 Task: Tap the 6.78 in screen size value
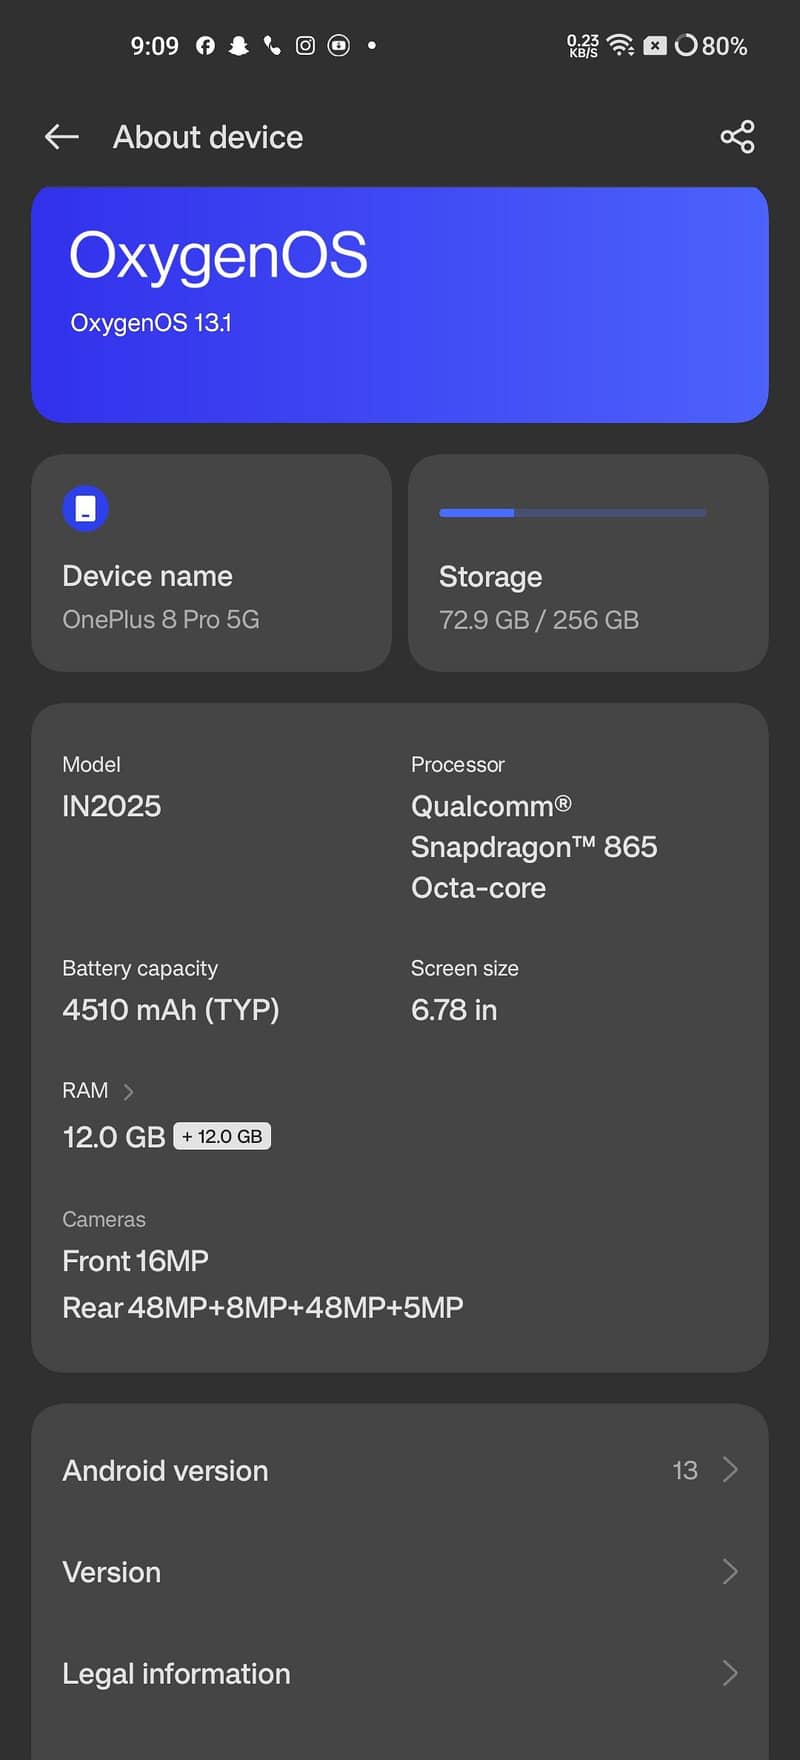tap(454, 1010)
